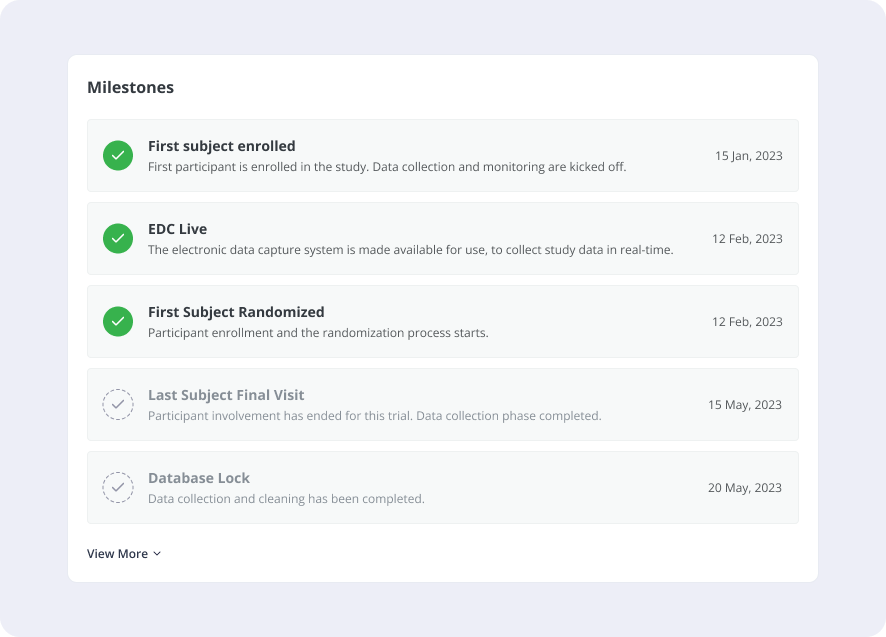Screen dimensions: 886x637
Task: Select Last Subject Final Visit title
Action: pyautogui.click(x=226, y=395)
